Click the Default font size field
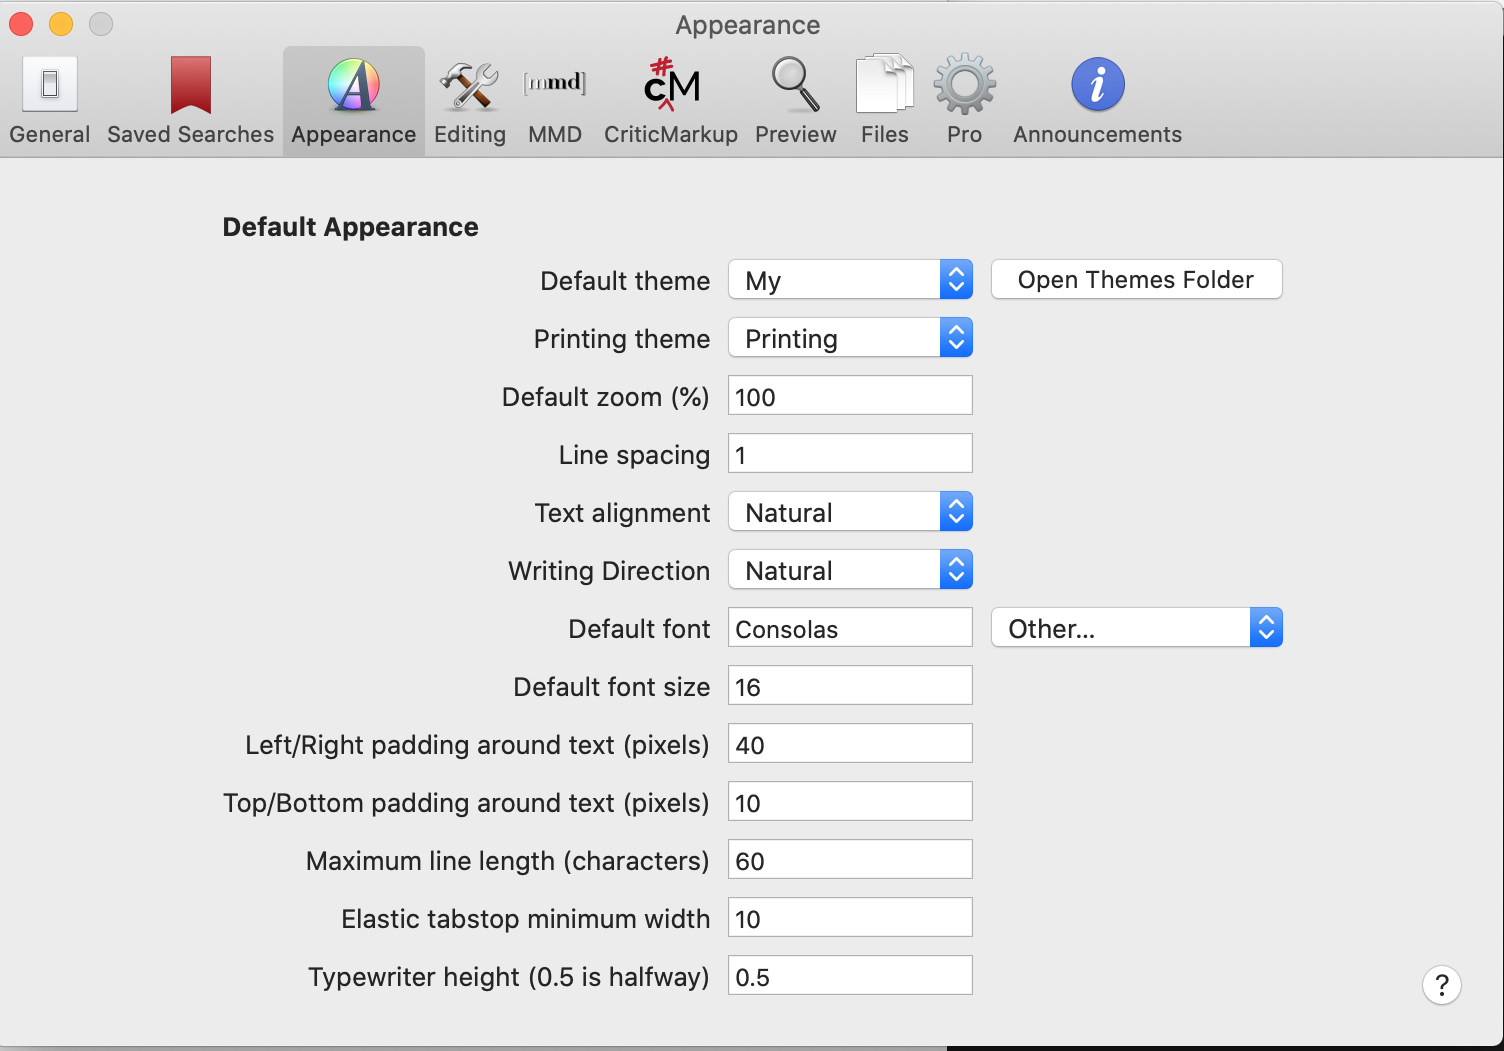 (850, 686)
